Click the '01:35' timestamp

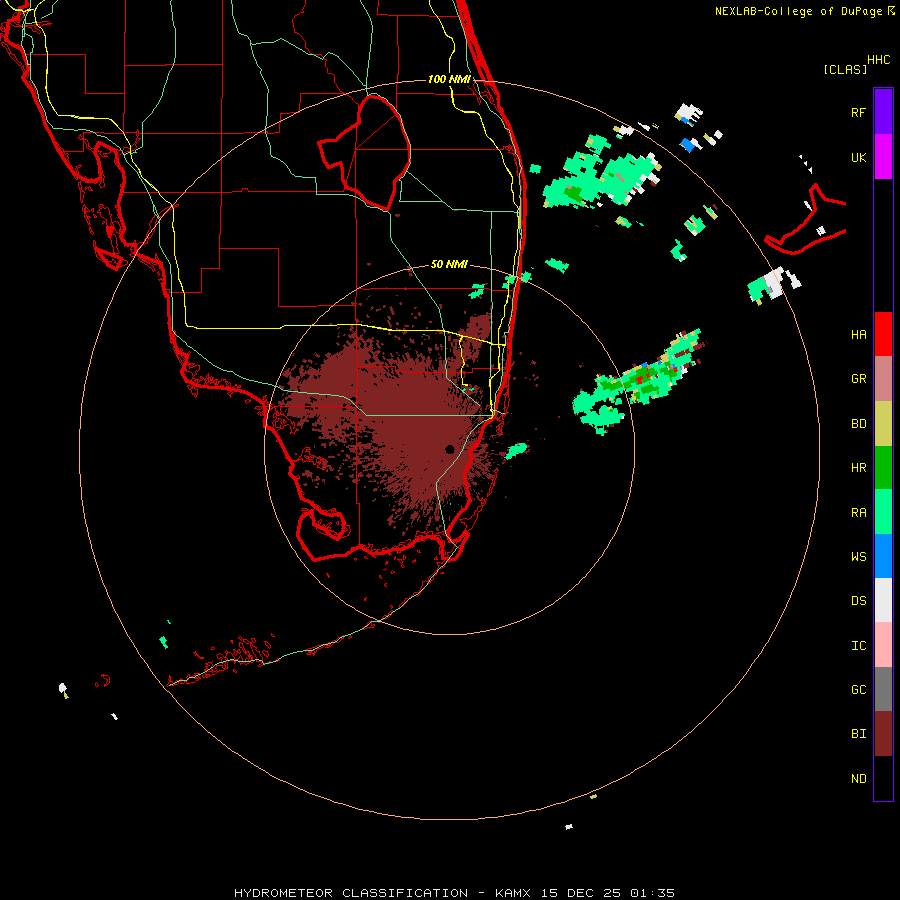pos(652,893)
